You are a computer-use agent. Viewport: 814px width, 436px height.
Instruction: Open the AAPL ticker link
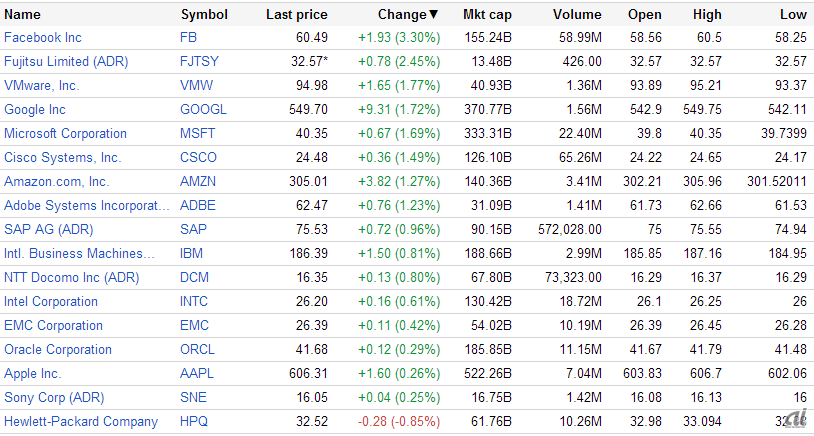[x=197, y=373]
